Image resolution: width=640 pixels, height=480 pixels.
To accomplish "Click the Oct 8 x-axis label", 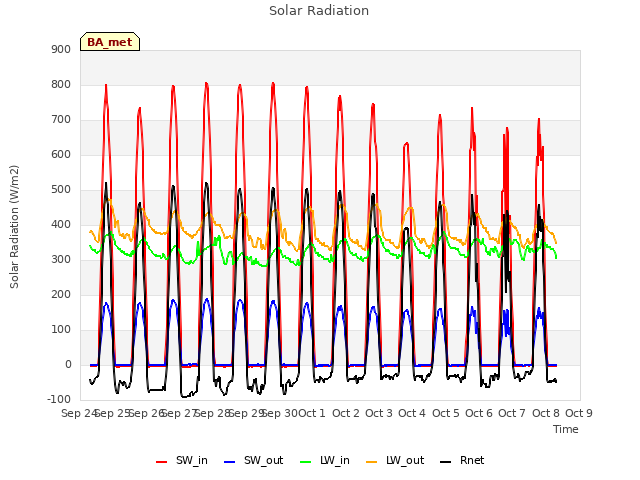I will 546,413.
